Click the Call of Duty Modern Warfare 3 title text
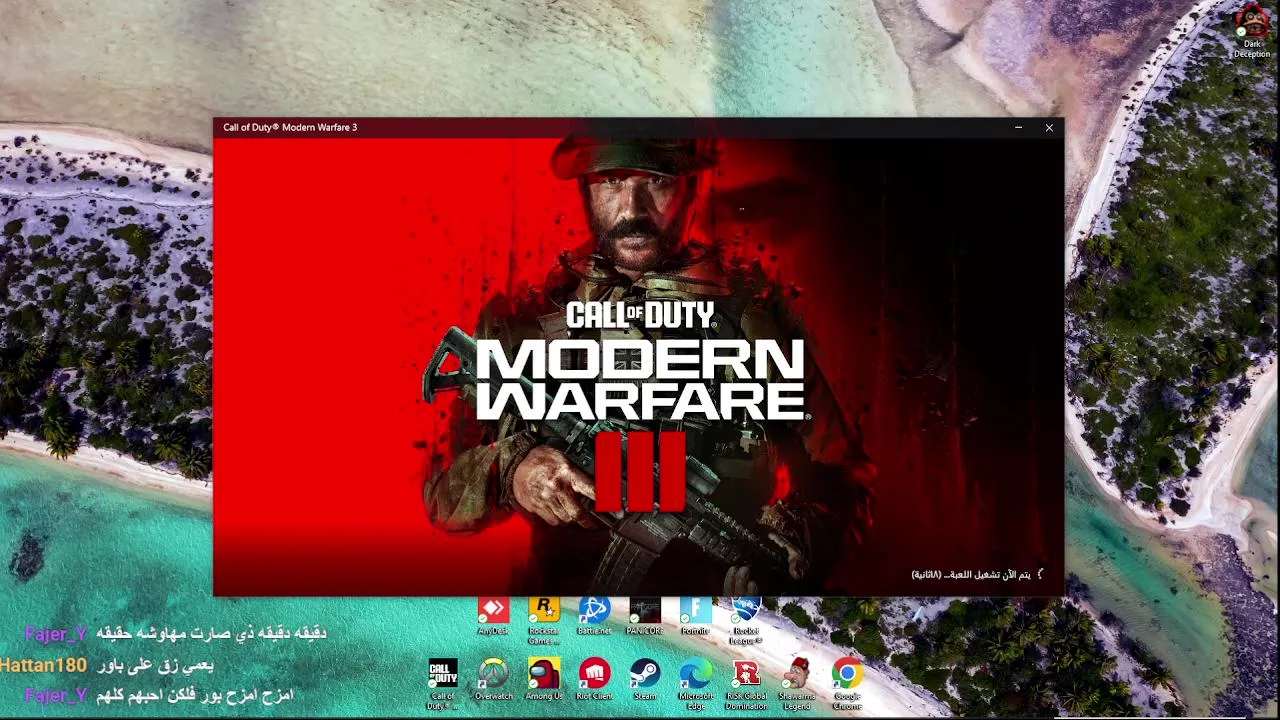1280x720 pixels. pos(290,127)
